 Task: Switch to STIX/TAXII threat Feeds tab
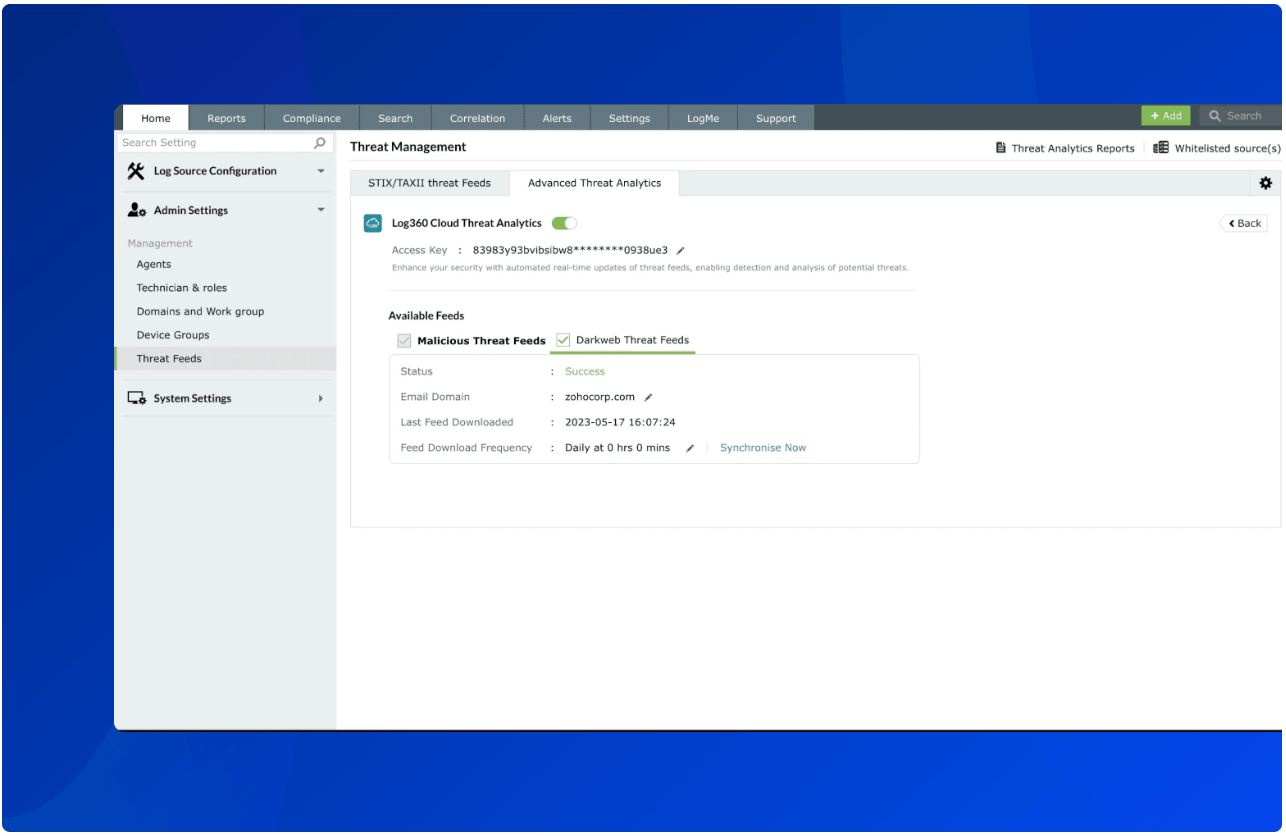point(429,183)
